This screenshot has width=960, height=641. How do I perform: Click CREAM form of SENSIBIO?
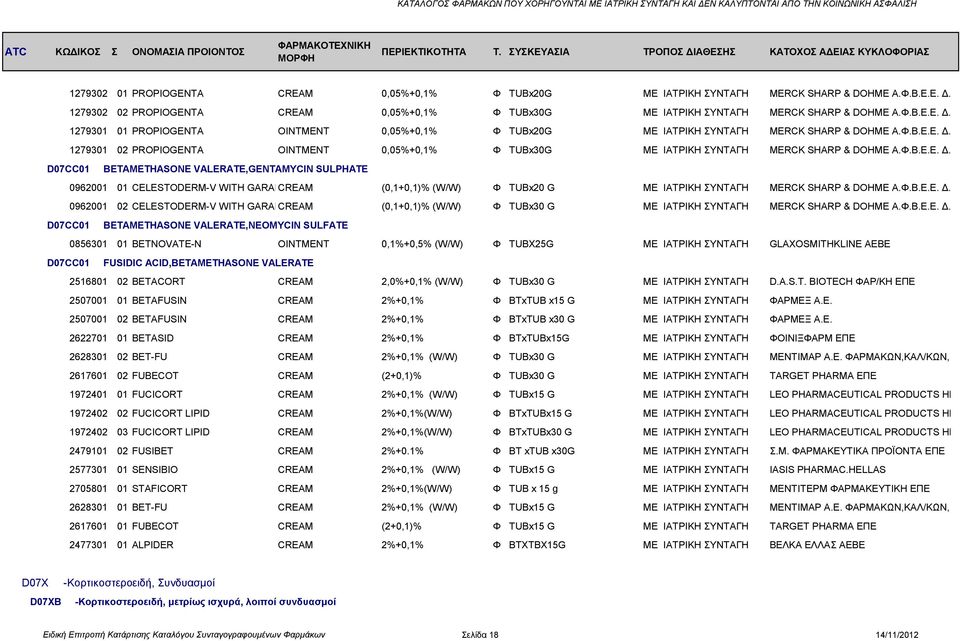pyautogui.click(x=295, y=470)
